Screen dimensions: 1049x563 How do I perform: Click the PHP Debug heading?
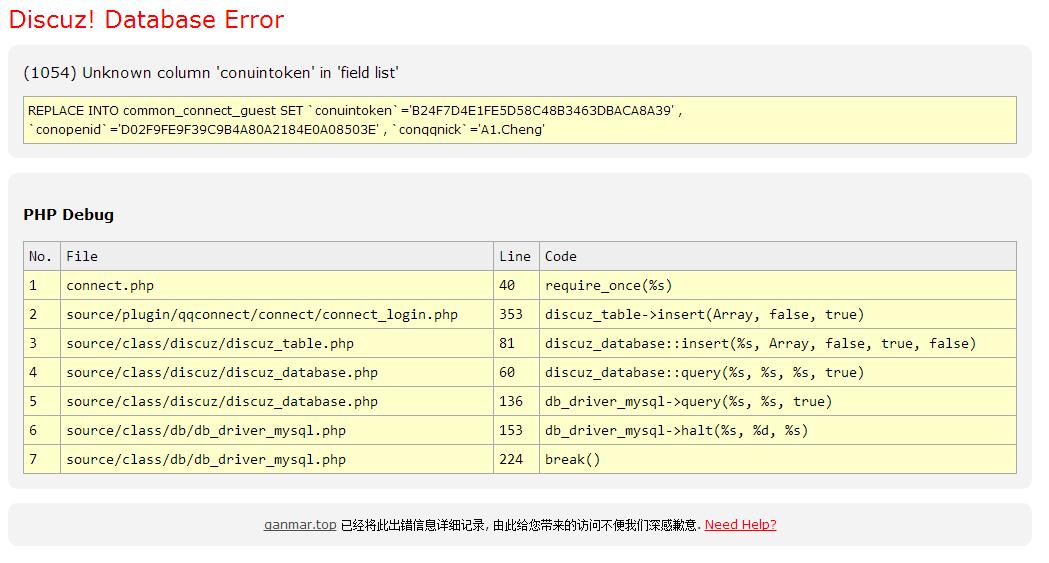(x=68, y=215)
